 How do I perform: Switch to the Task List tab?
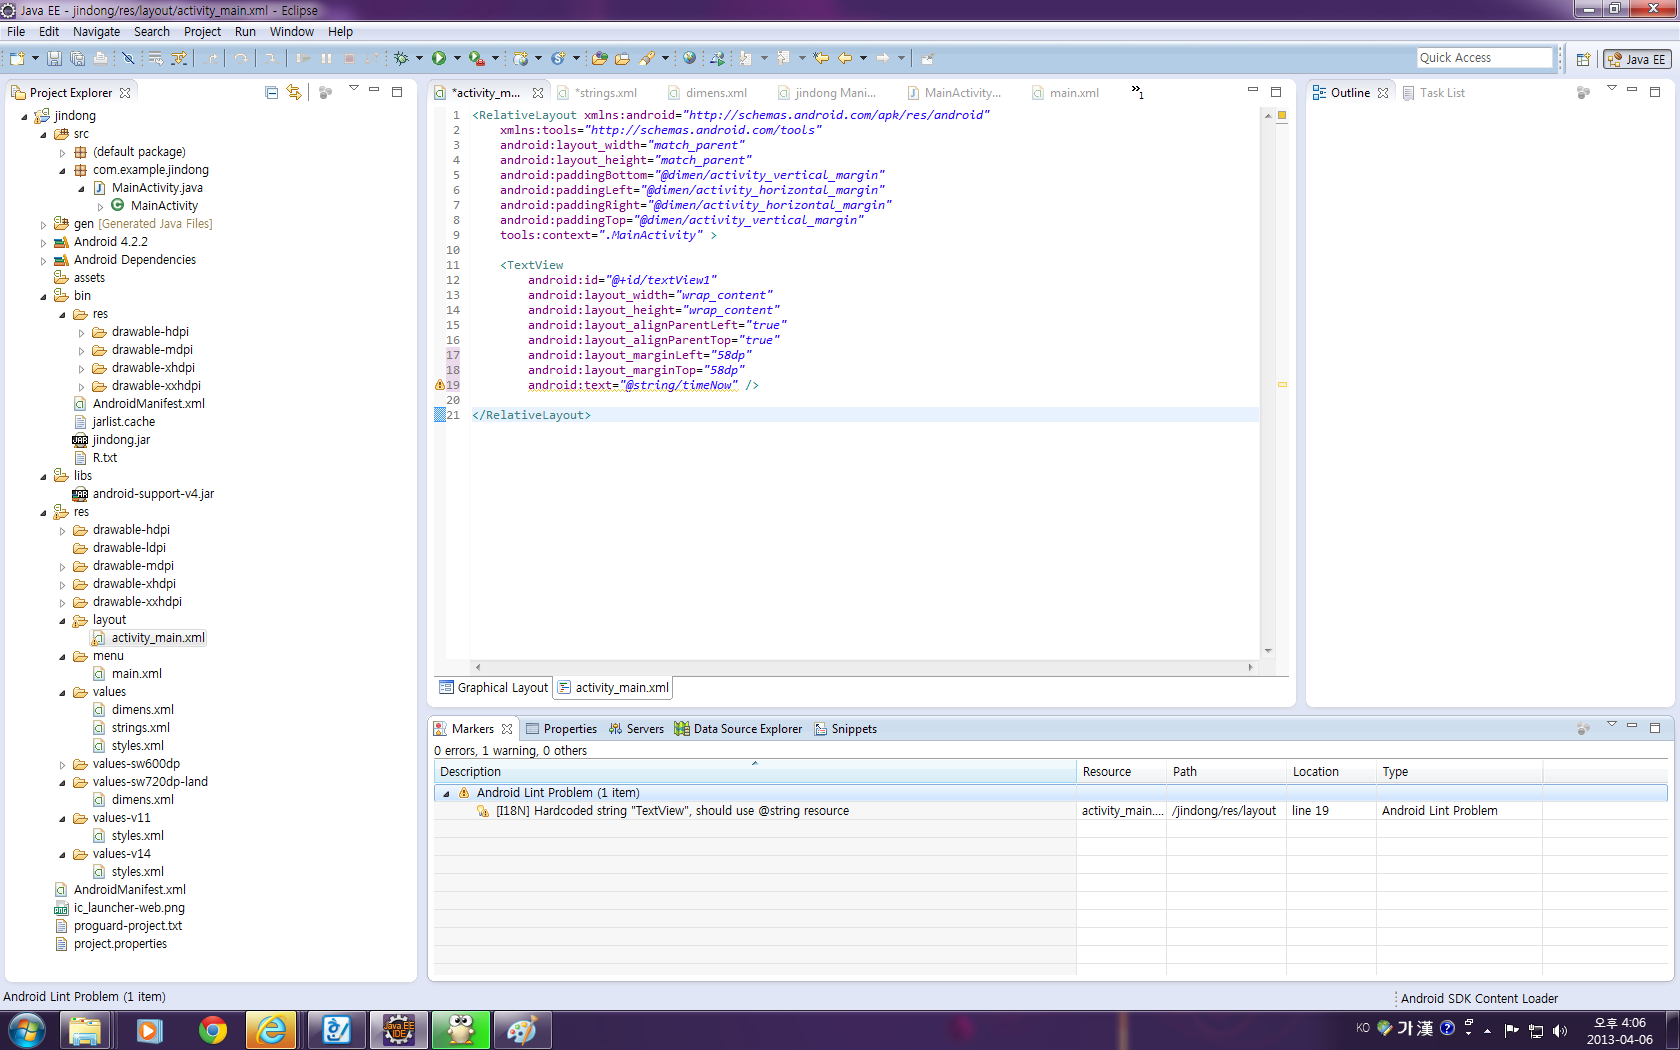[1434, 93]
